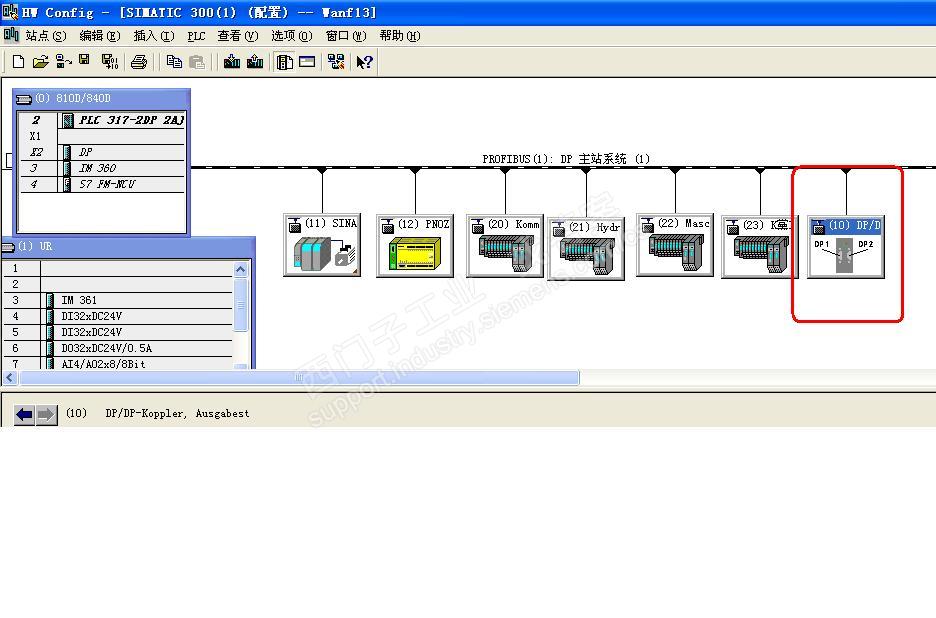Click the Print toolbar icon
The image size is (936, 618).
pos(139,62)
